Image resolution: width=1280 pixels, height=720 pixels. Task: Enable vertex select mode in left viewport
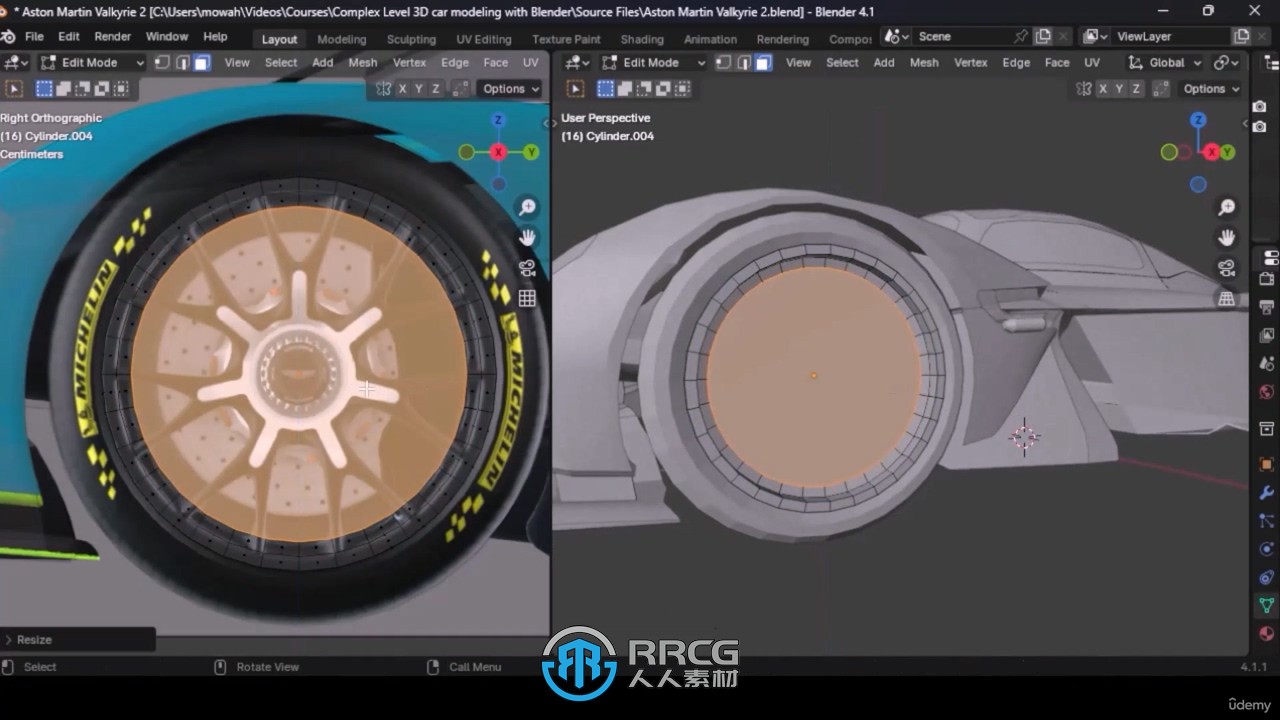(x=162, y=62)
